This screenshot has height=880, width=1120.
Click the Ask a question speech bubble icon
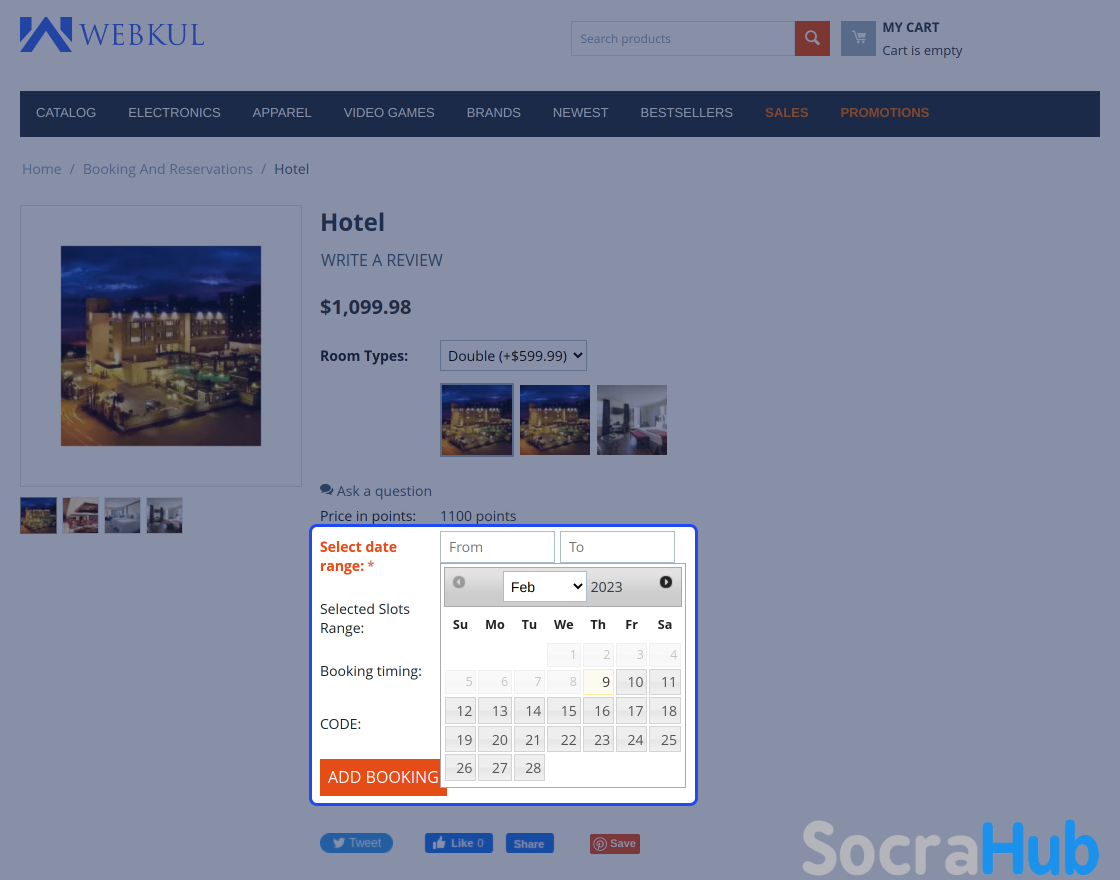coord(326,490)
